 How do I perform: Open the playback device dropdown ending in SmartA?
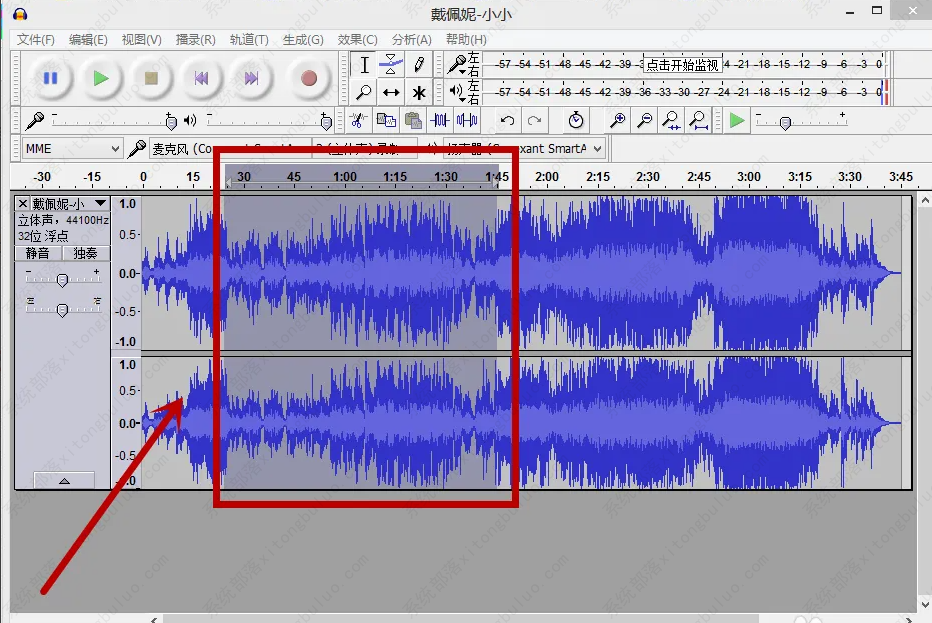click(x=524, y=149)
